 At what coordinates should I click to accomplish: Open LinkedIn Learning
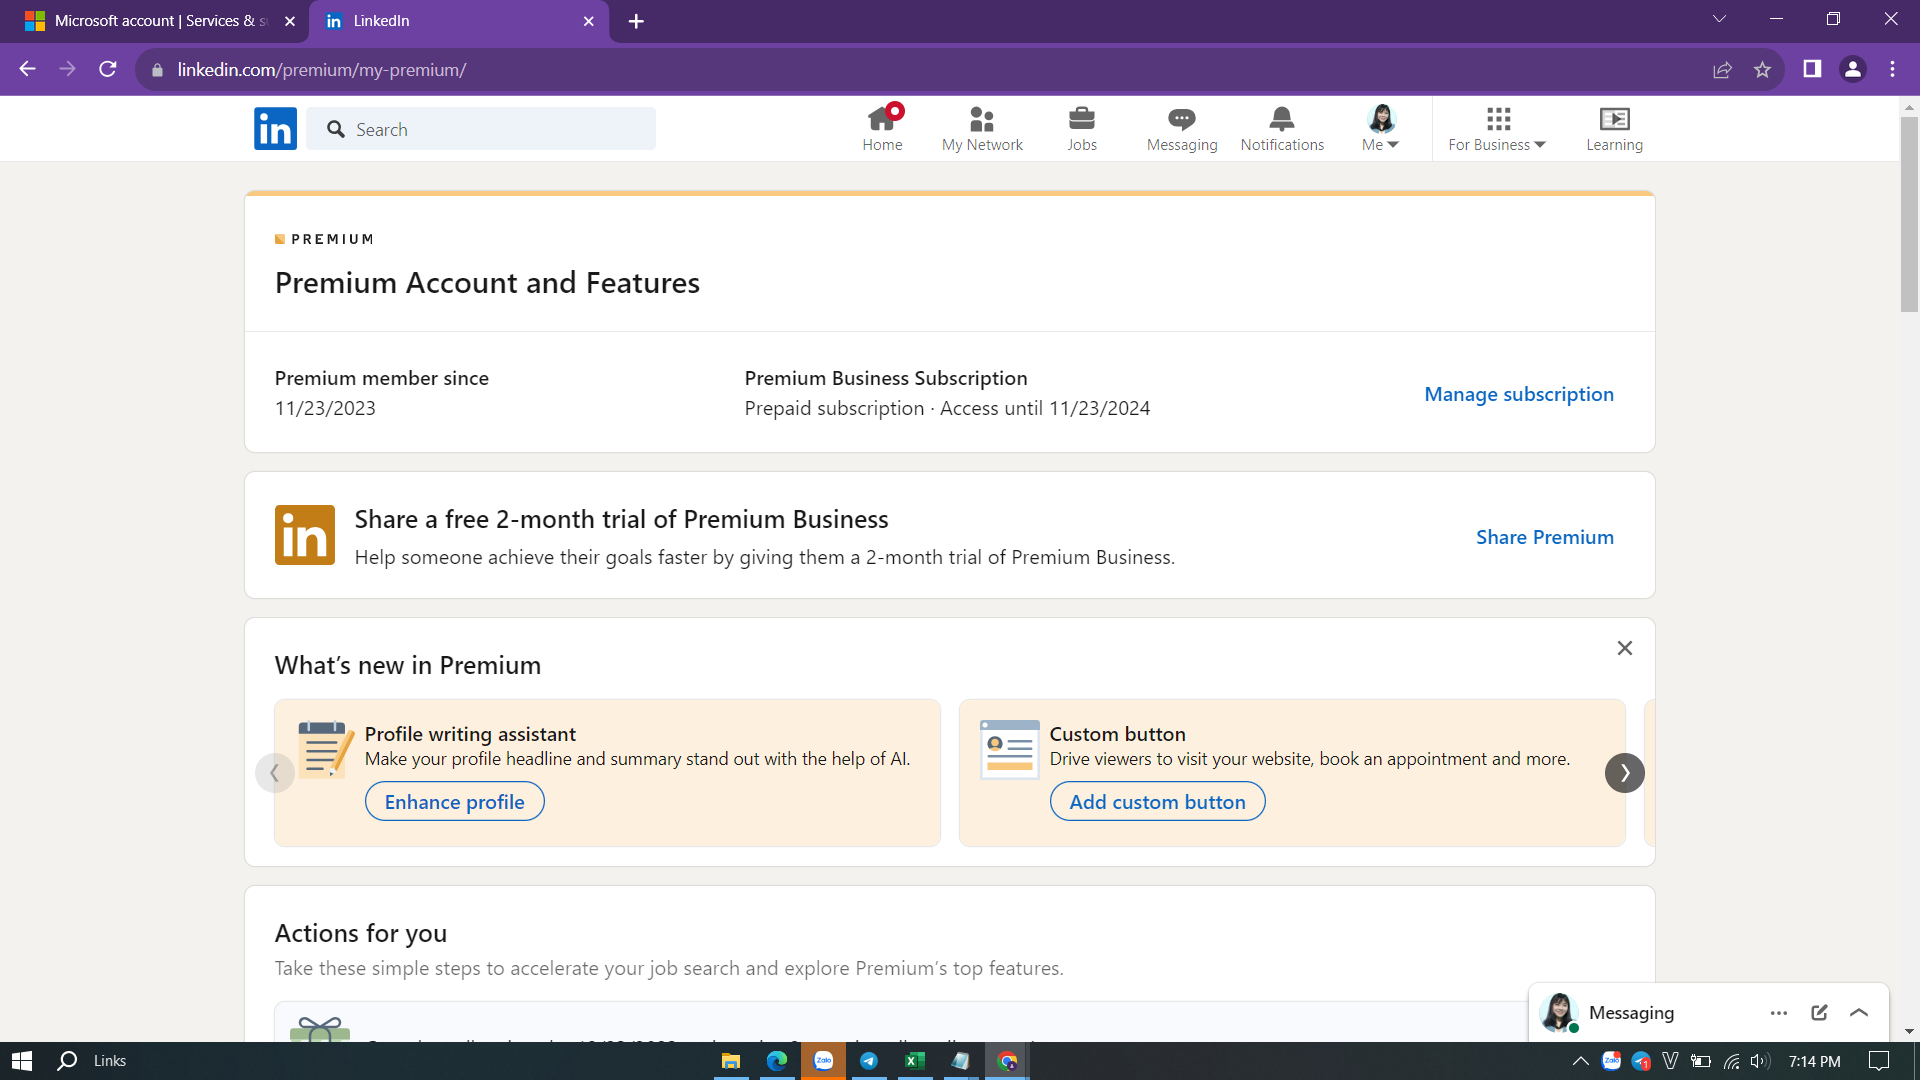tap(1614, 129)
